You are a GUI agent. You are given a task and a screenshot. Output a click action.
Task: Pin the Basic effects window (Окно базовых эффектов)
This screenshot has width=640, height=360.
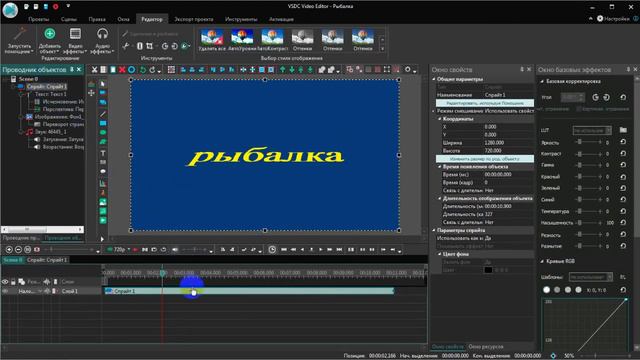click(x=628, y=70)
